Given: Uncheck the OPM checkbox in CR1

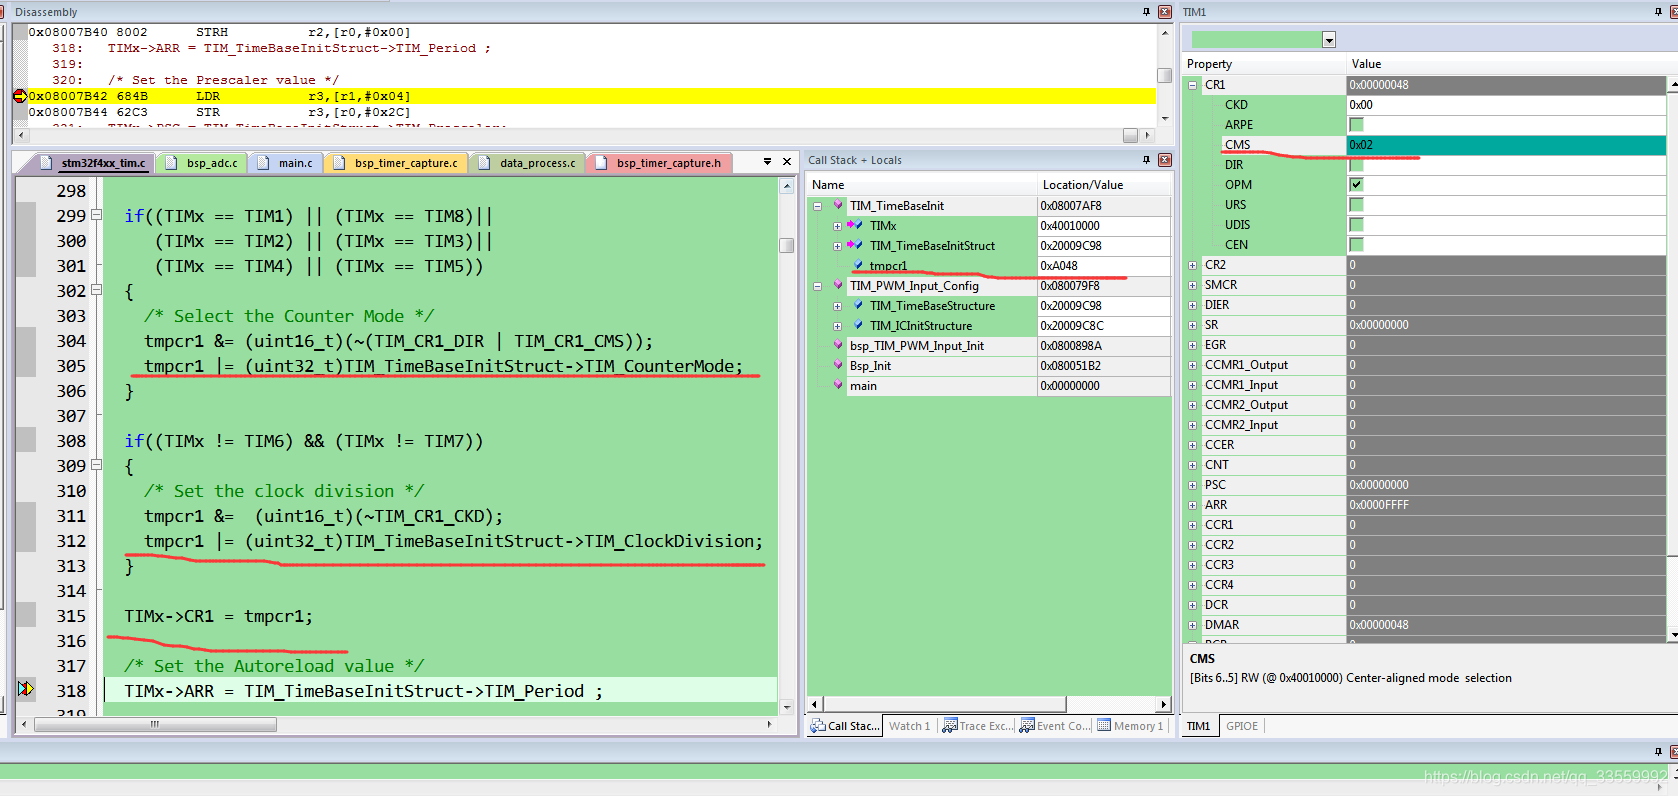Looking at the screenshot, I should 1356,185.
